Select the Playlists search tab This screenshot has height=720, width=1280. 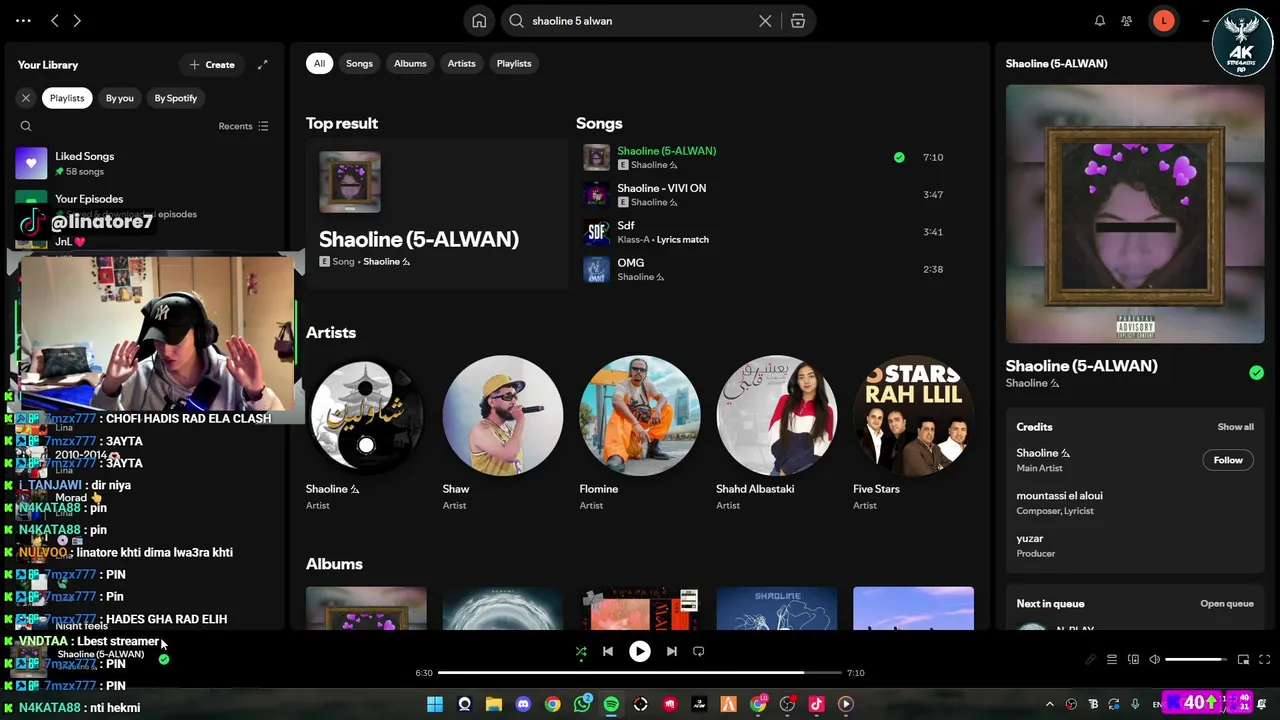[514, 63]
